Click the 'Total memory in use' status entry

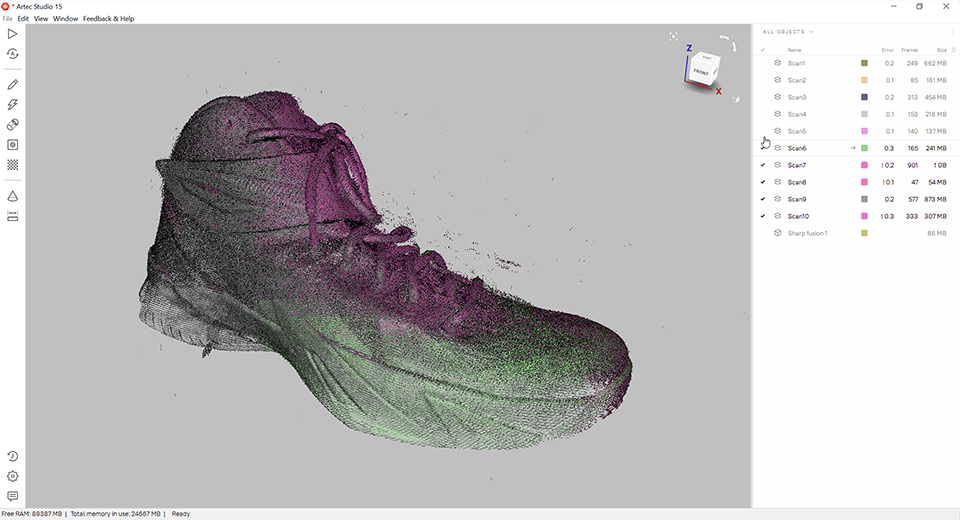coord(116,514)
